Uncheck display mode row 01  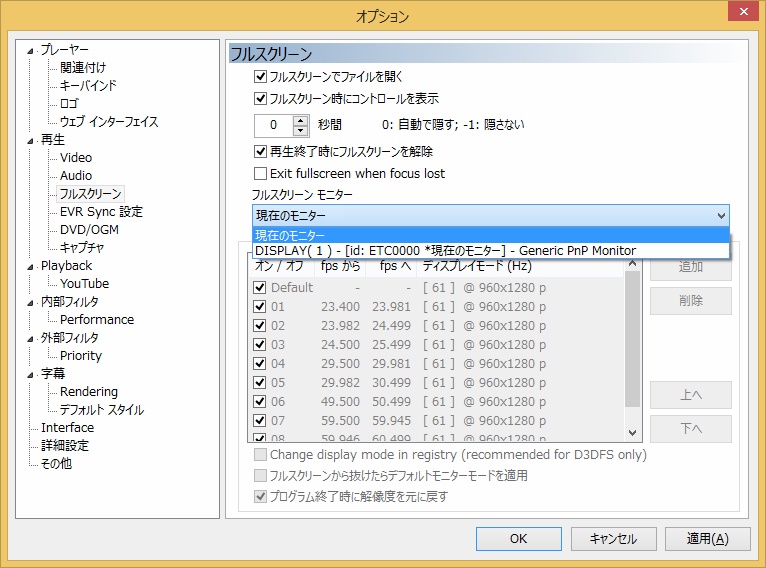[260, 307]
